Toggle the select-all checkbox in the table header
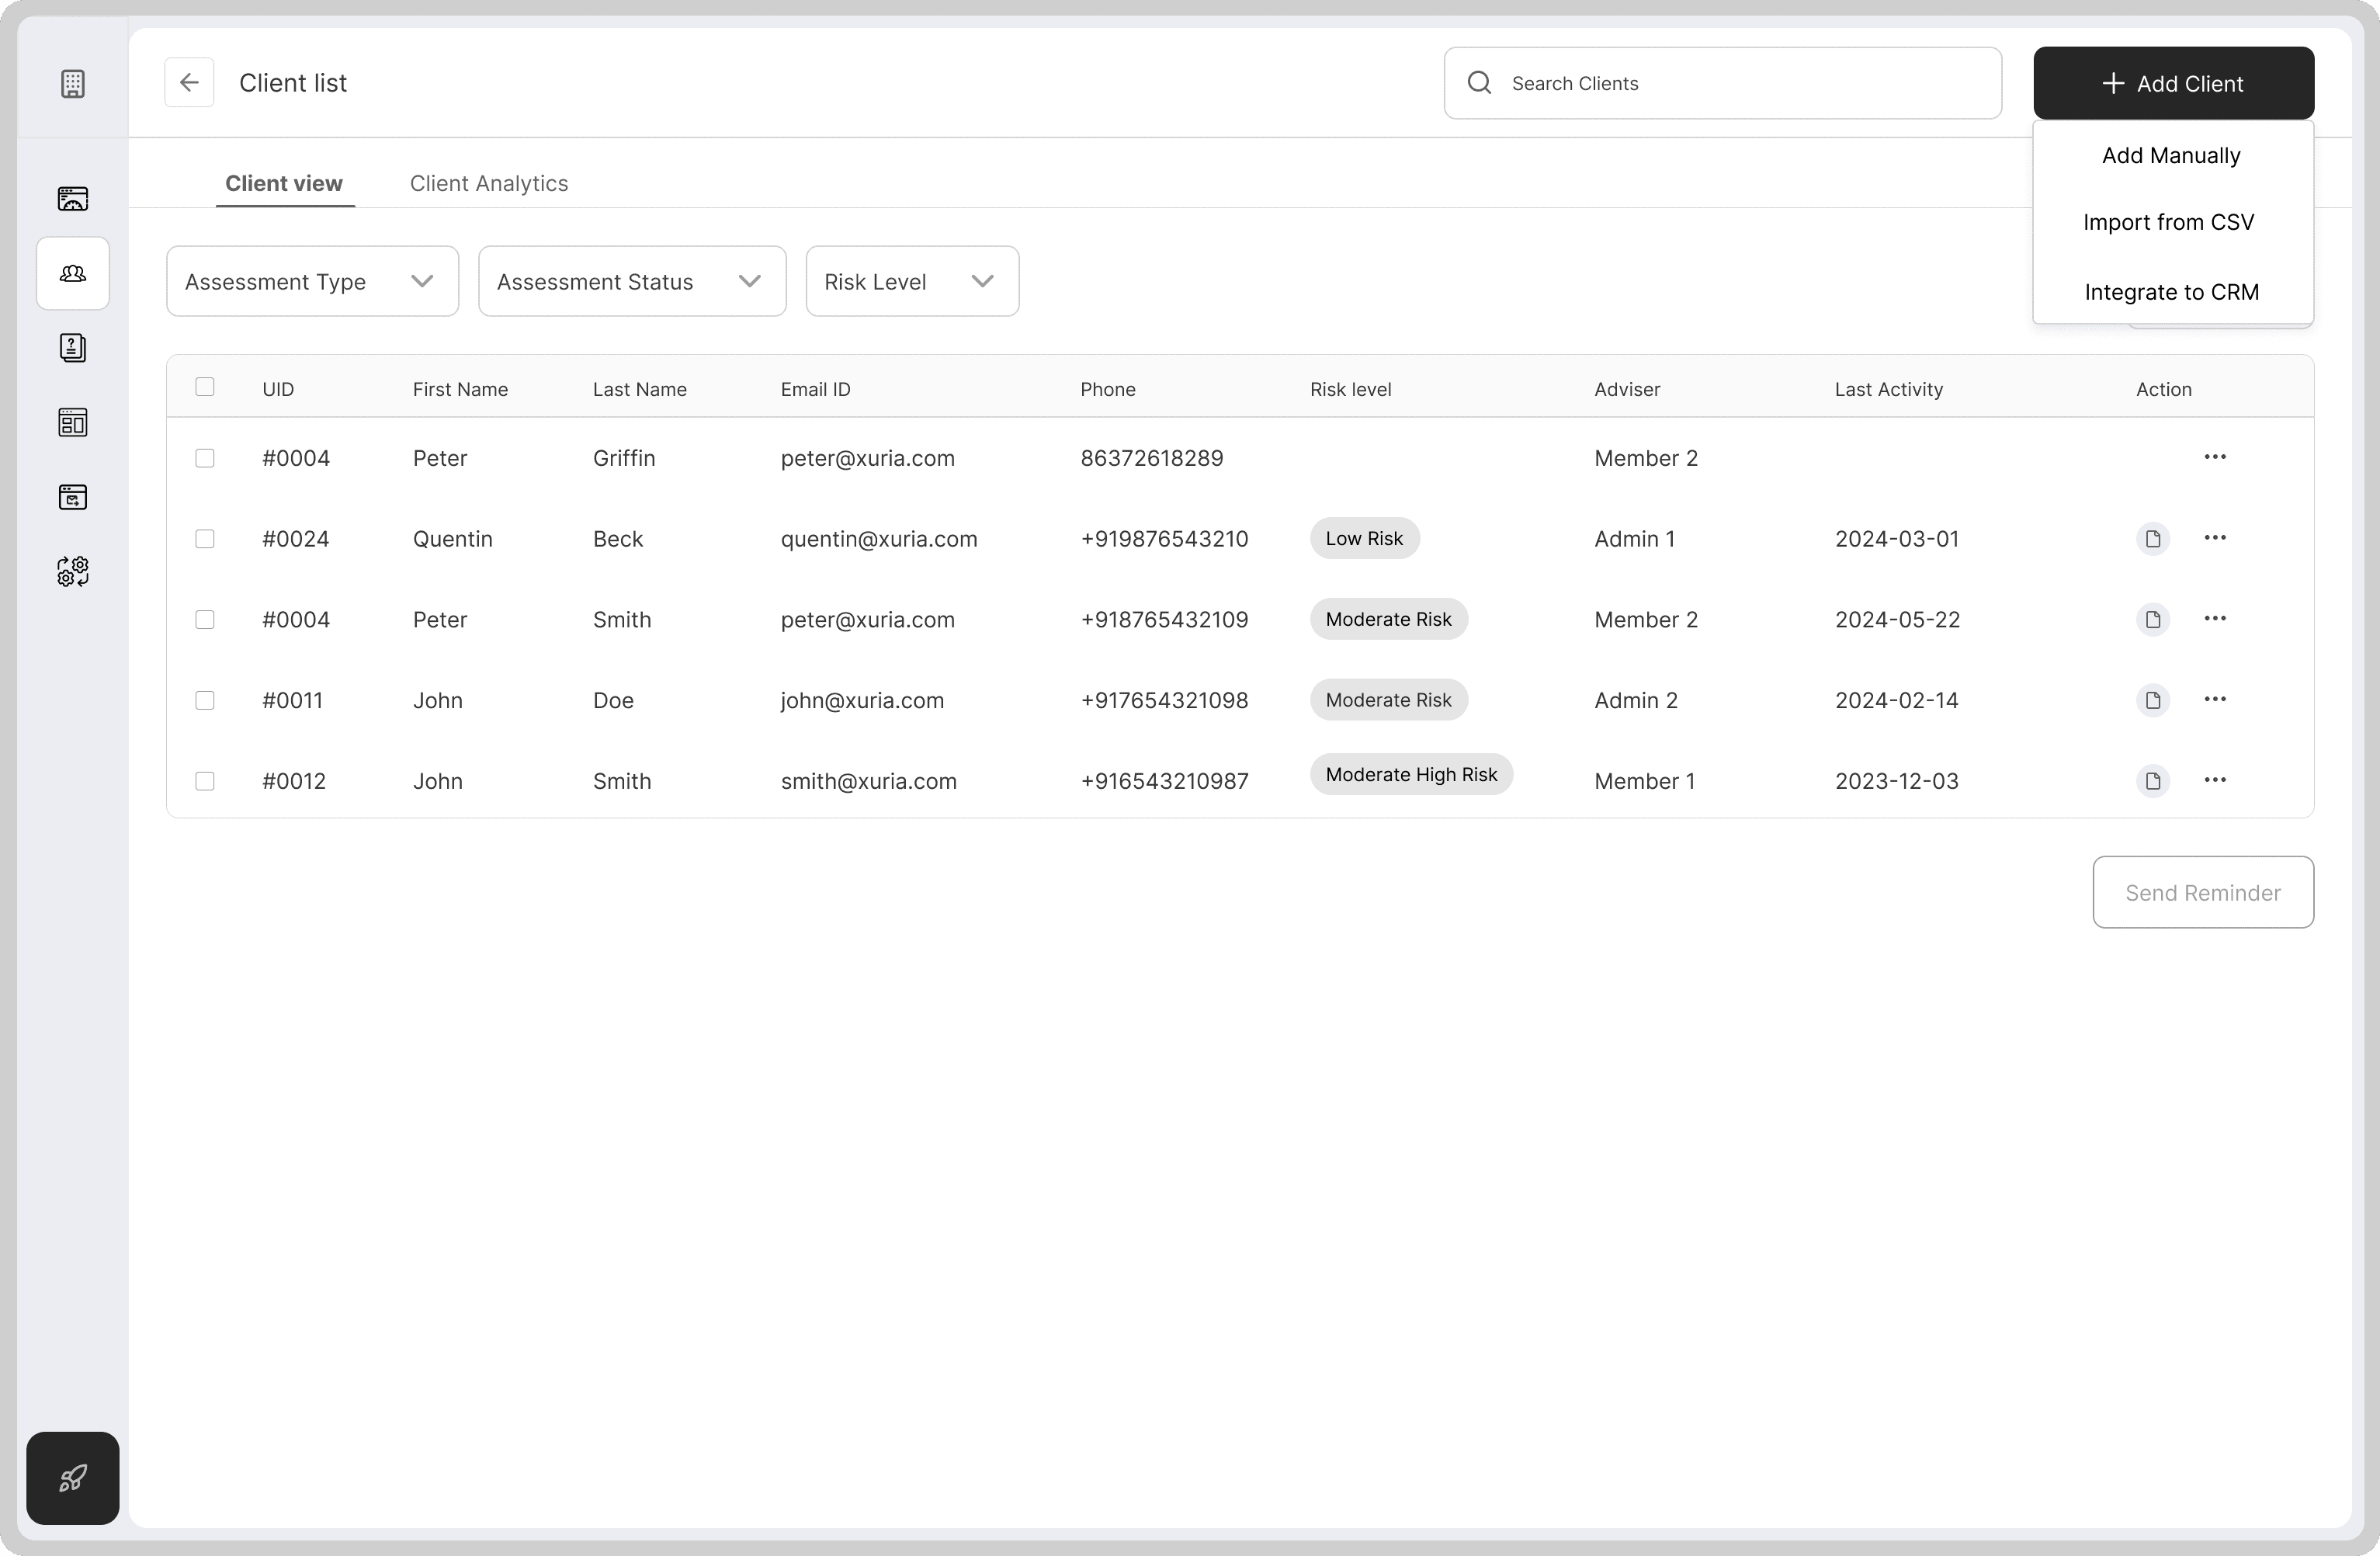 [x=205, y=387]
